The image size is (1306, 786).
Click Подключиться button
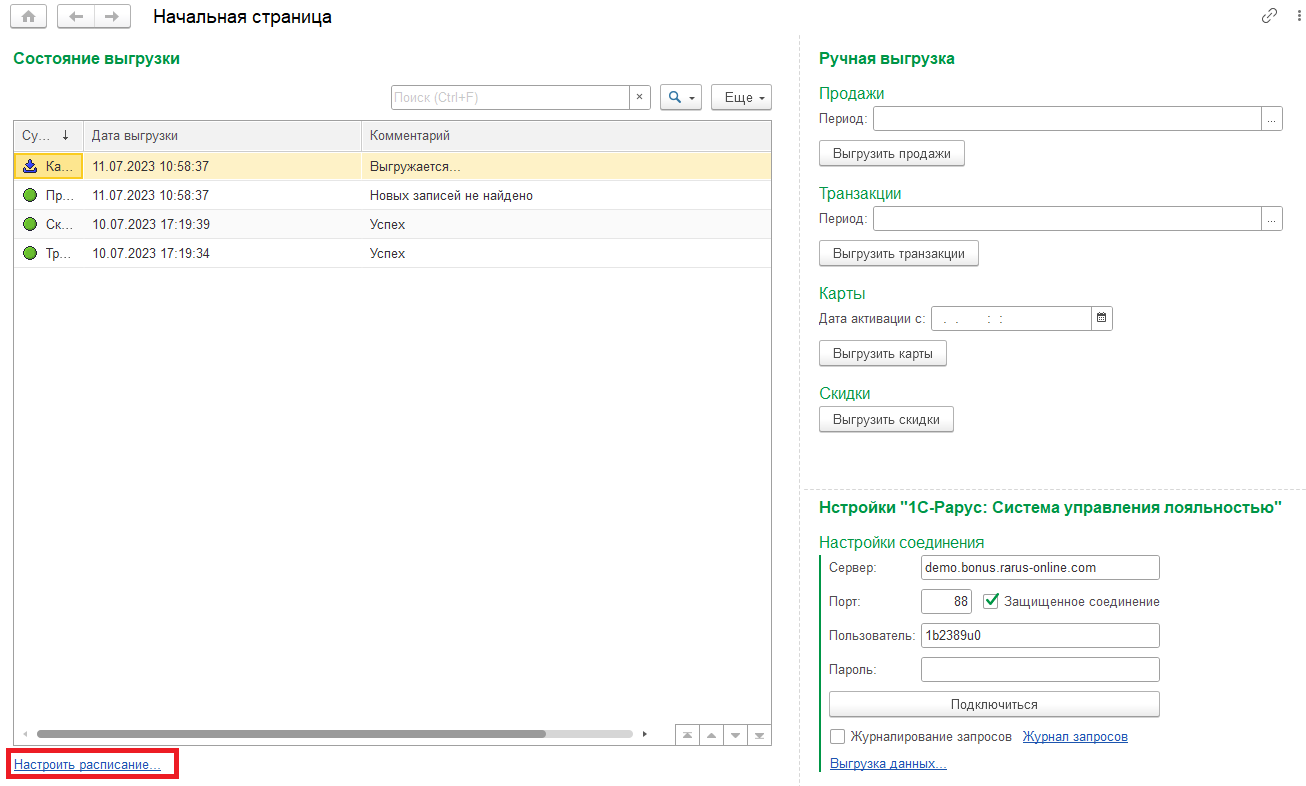tap(994, 704)
